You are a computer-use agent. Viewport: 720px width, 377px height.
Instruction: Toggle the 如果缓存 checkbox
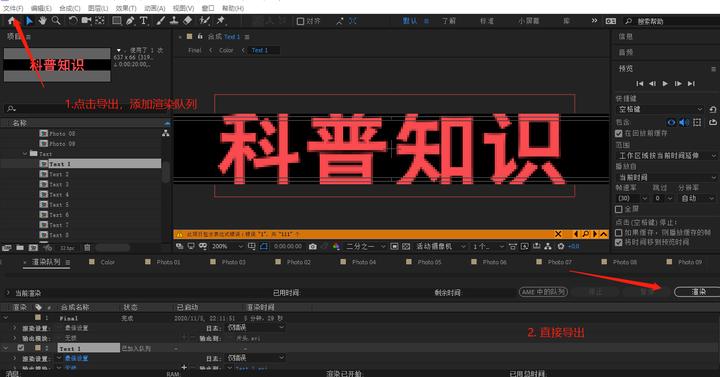coord(619,233)
